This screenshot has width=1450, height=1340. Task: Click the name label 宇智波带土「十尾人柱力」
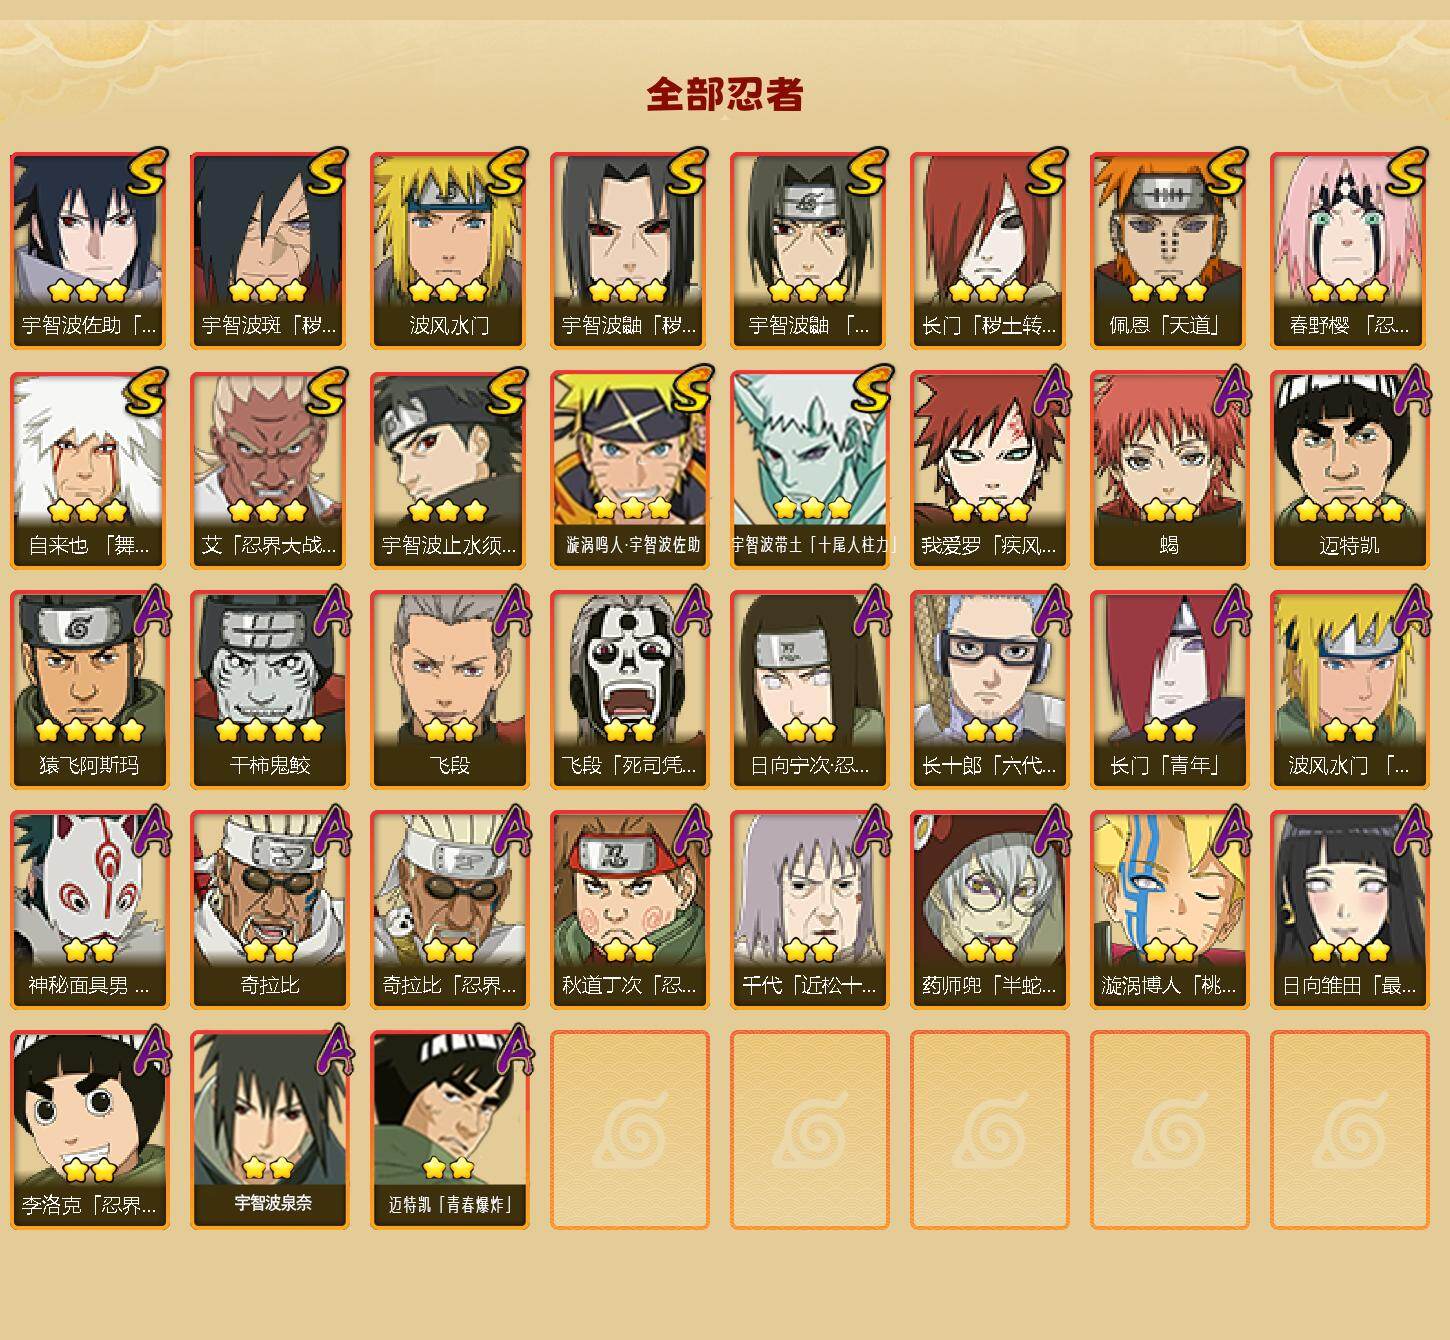(x=810, y=545)
